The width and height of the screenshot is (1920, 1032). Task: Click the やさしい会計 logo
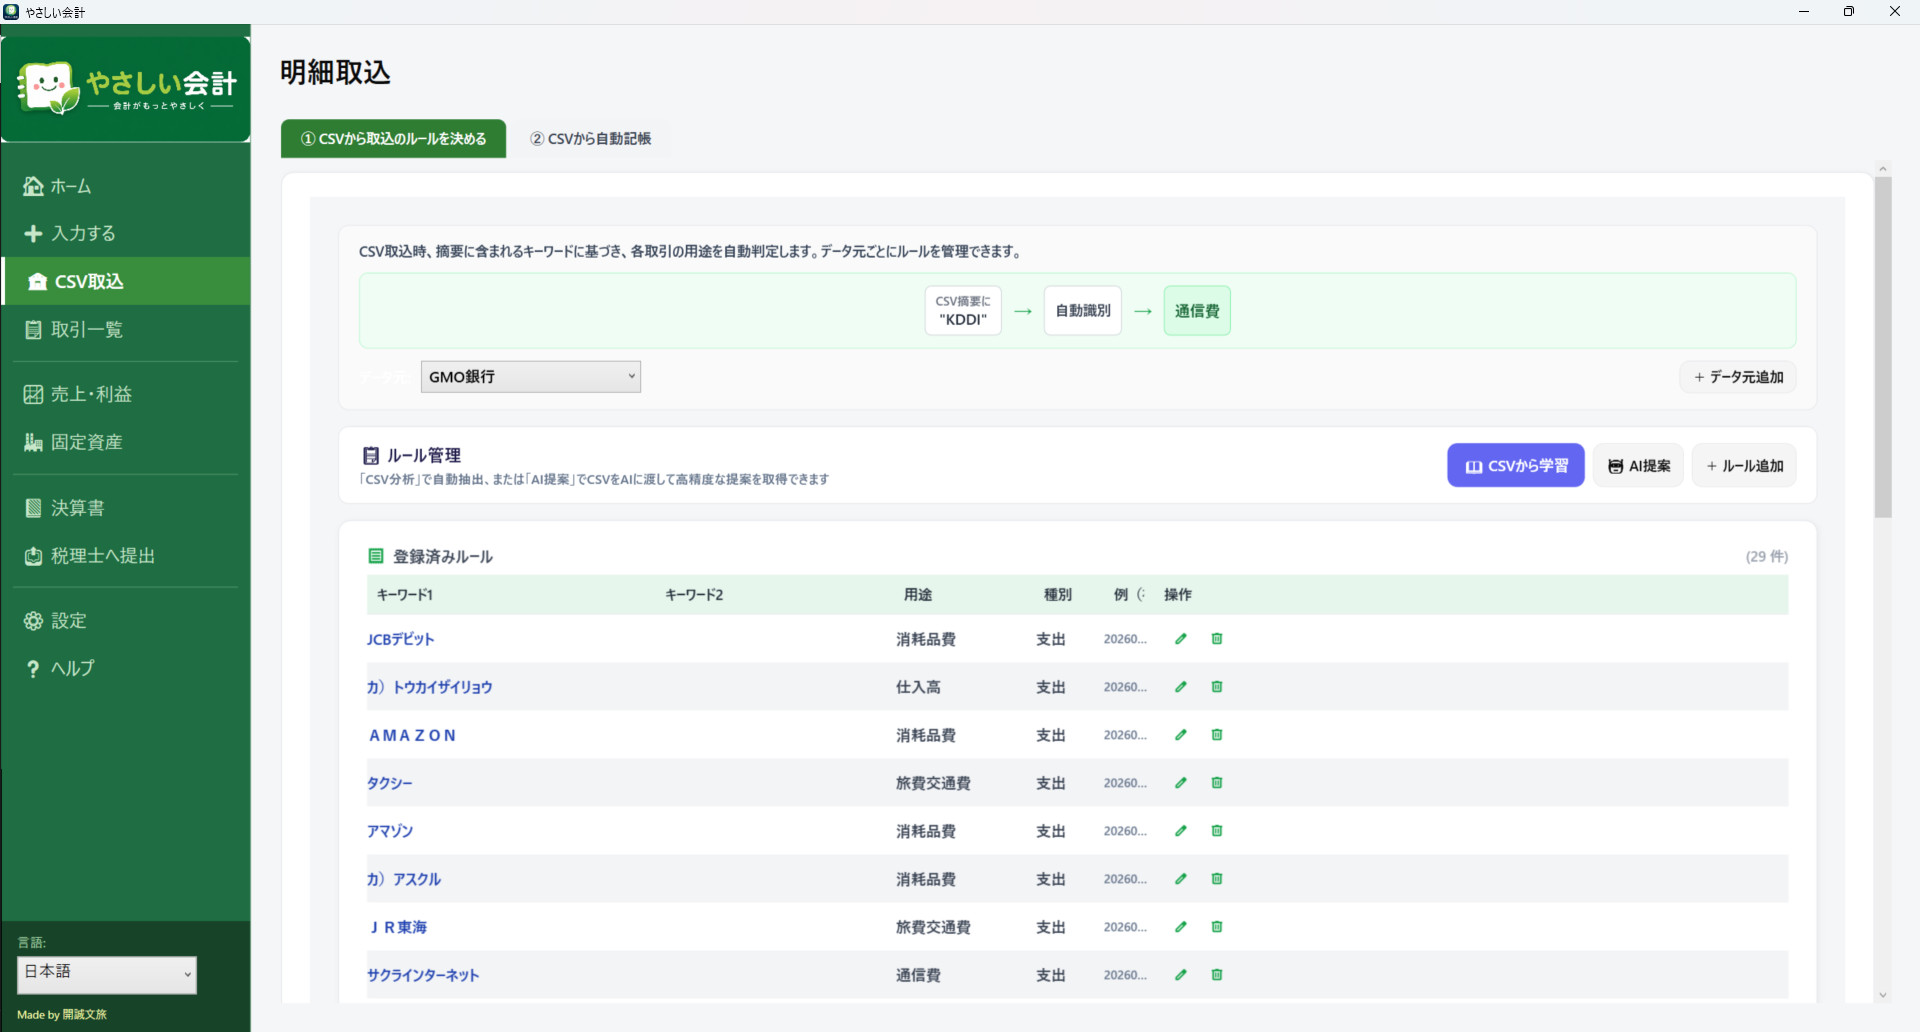(126, 89)
